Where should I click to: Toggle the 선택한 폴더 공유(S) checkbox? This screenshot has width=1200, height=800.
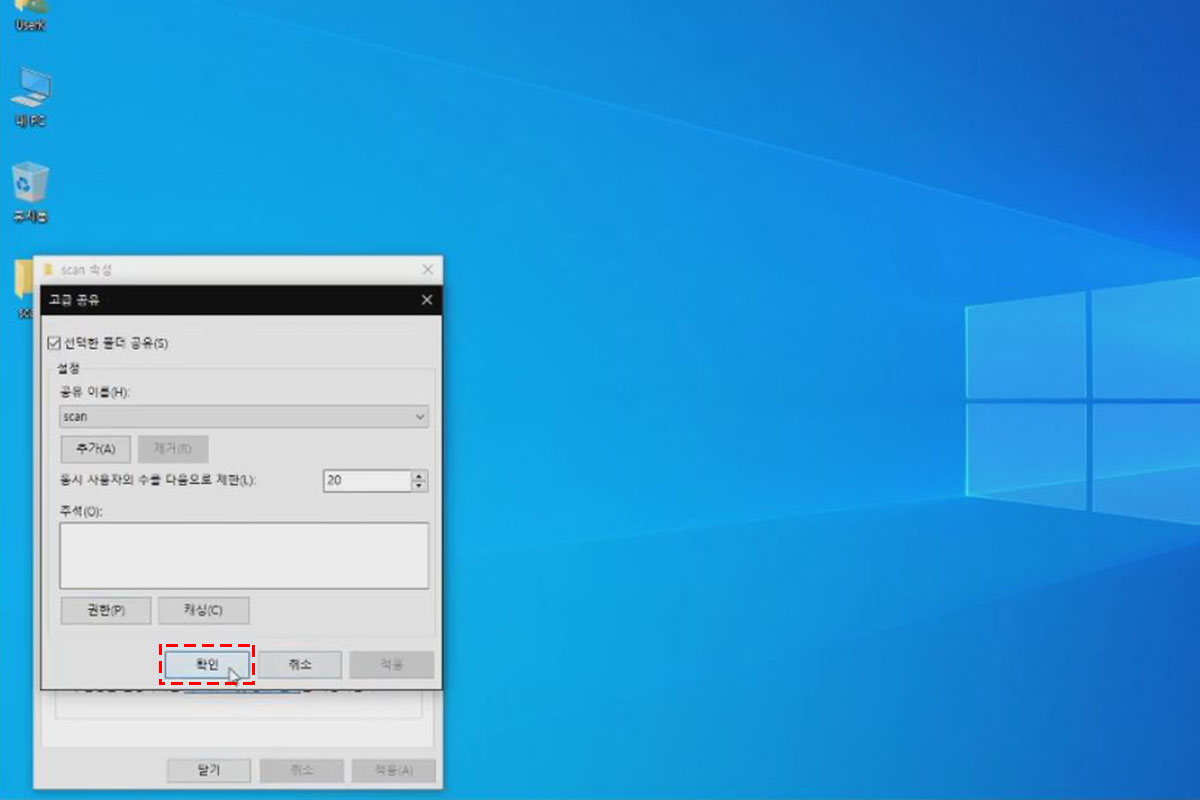(x=54, y=343)
